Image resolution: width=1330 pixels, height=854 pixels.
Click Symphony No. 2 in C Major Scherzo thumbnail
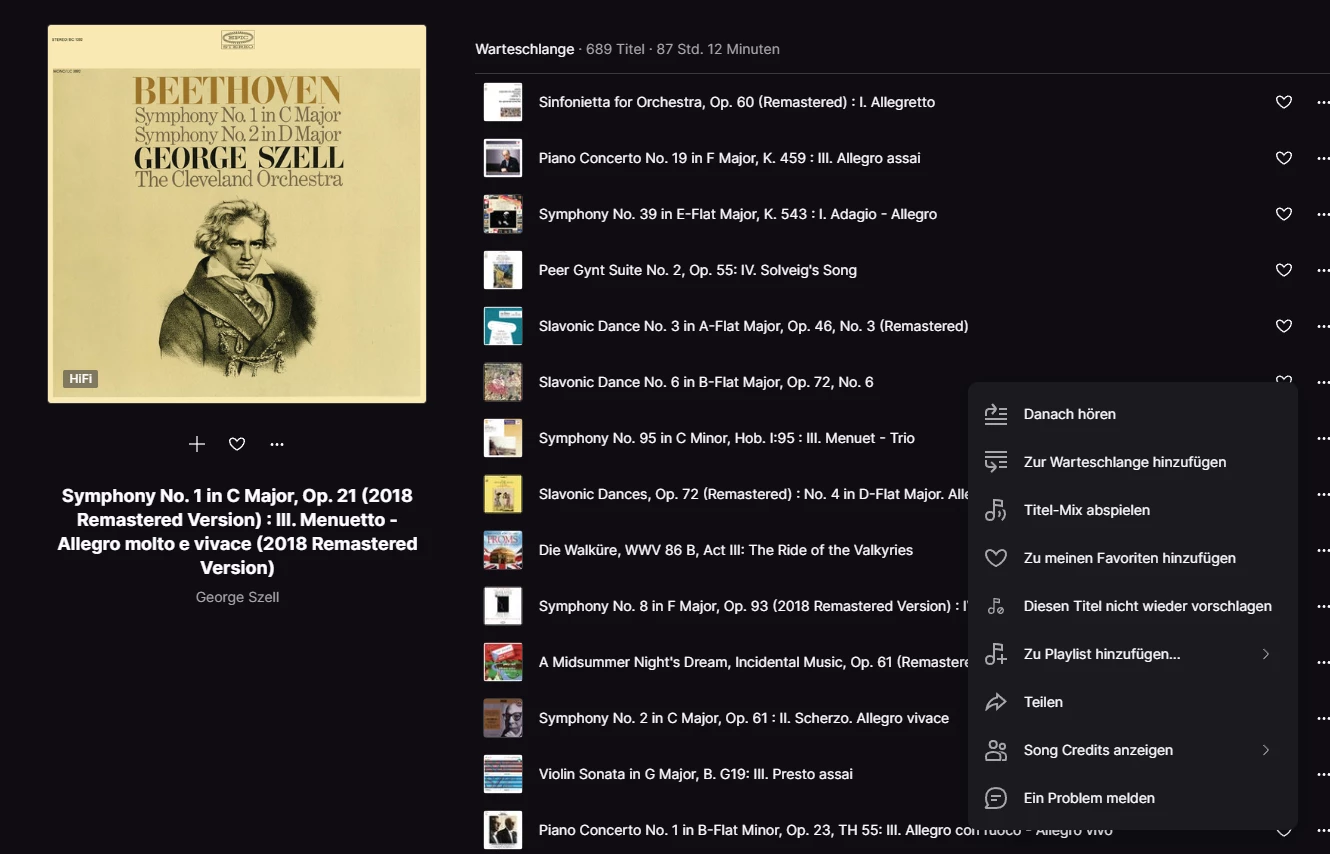coord(503,718)
